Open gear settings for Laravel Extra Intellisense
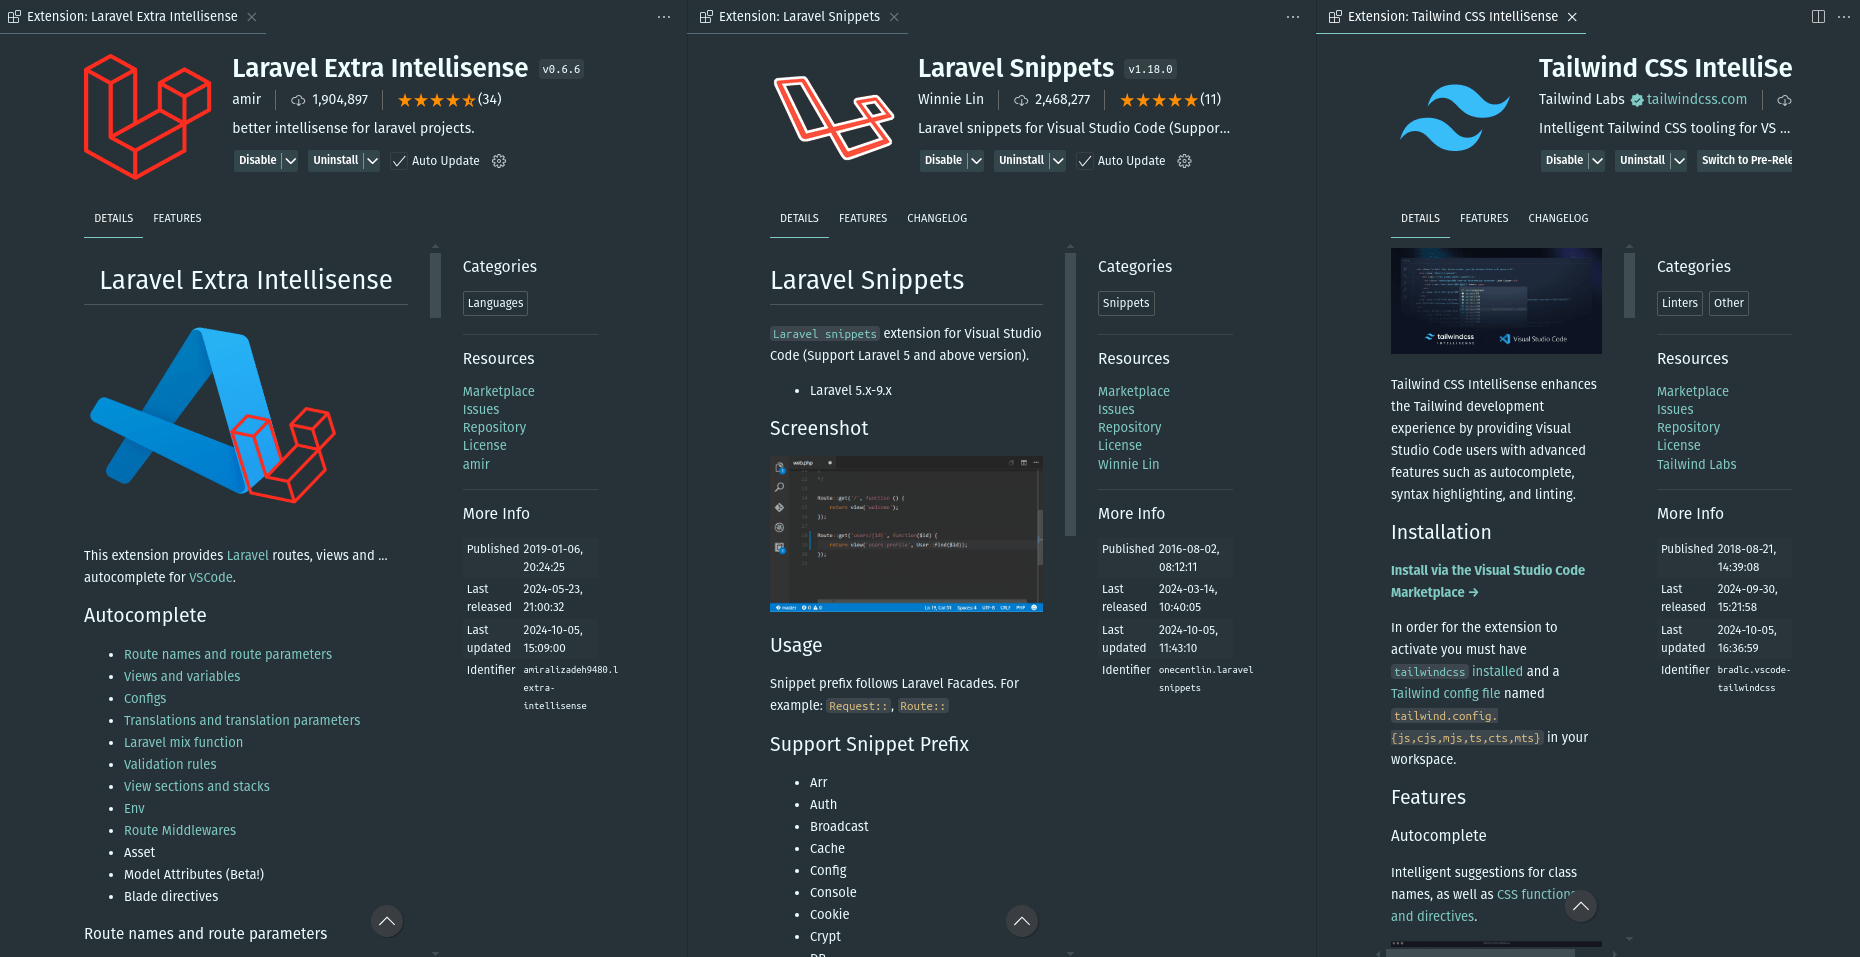Screen dimensions: 1860x957 pos(499,161)
